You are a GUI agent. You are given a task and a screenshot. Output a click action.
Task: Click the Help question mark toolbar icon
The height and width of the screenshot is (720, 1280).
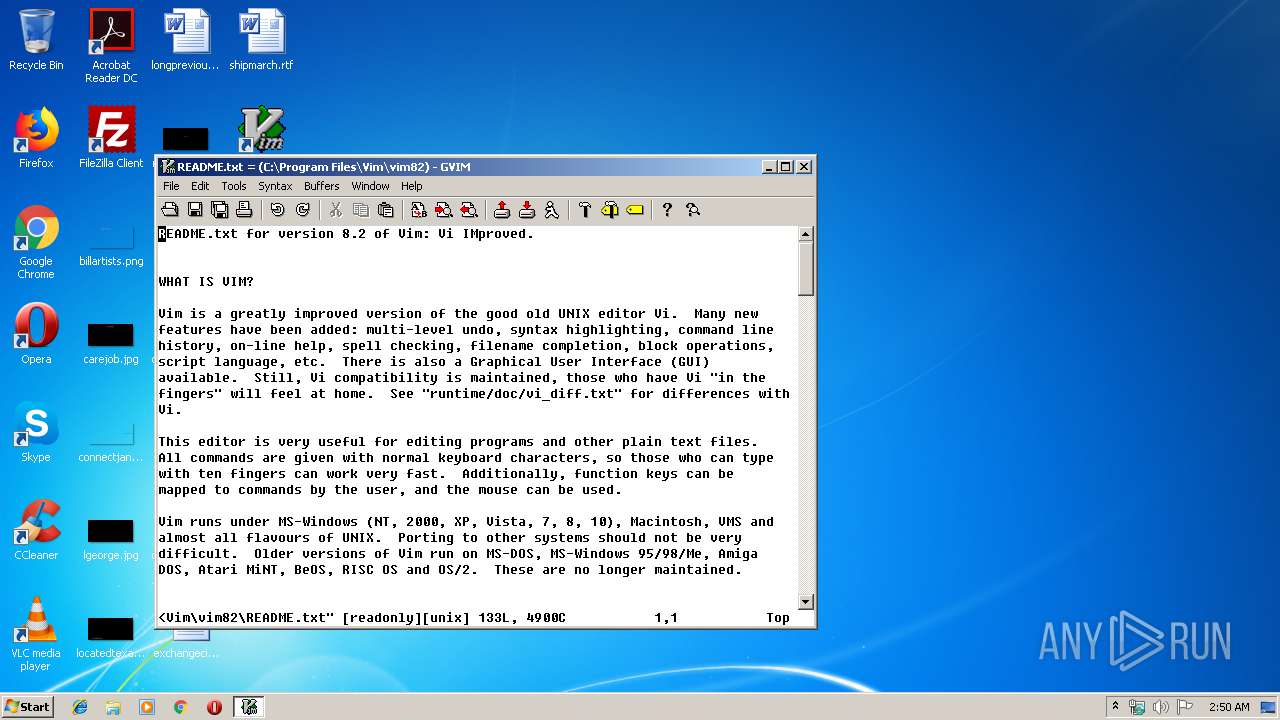(667, 210)
